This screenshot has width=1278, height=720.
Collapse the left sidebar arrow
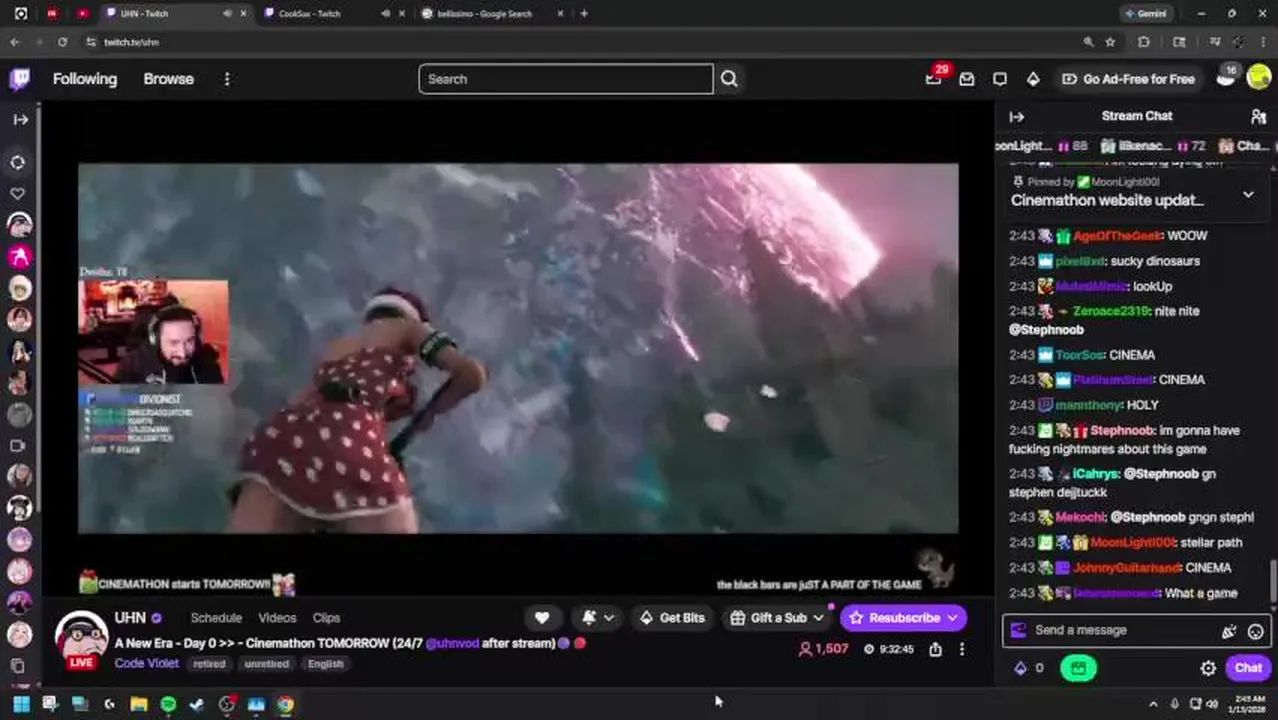[x=20, y=119]
